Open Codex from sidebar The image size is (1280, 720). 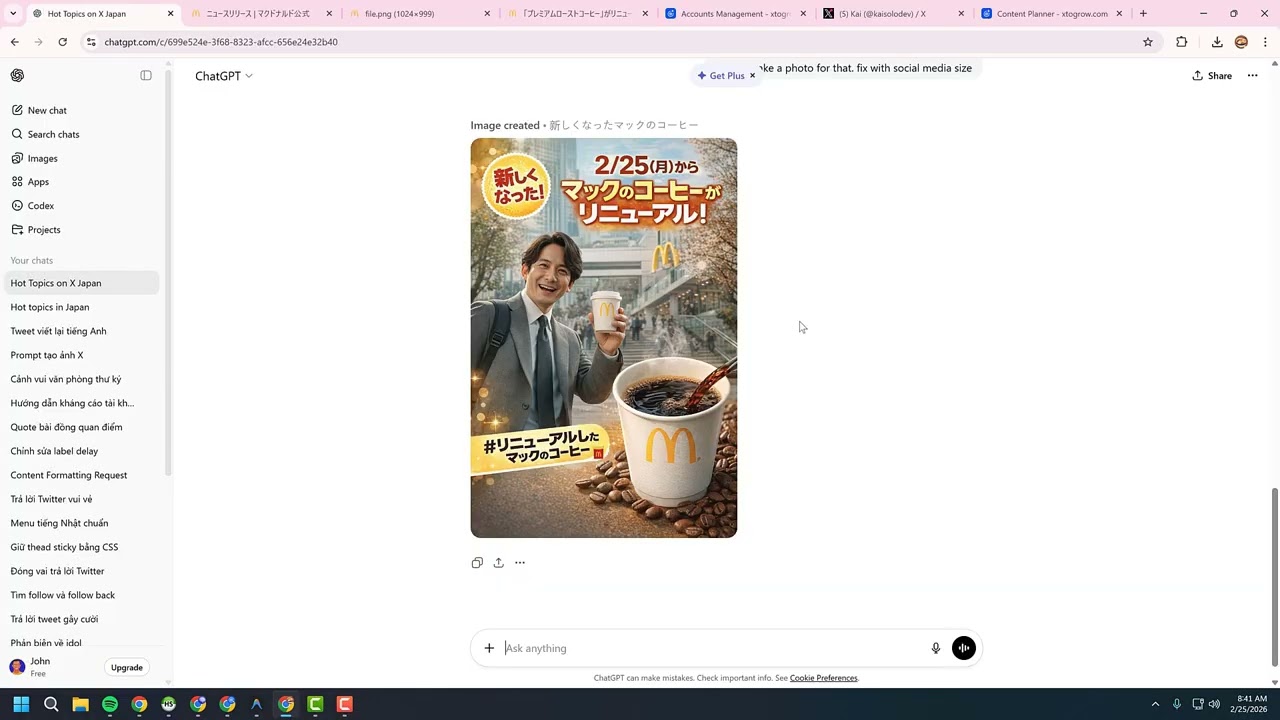click(82, 206)
